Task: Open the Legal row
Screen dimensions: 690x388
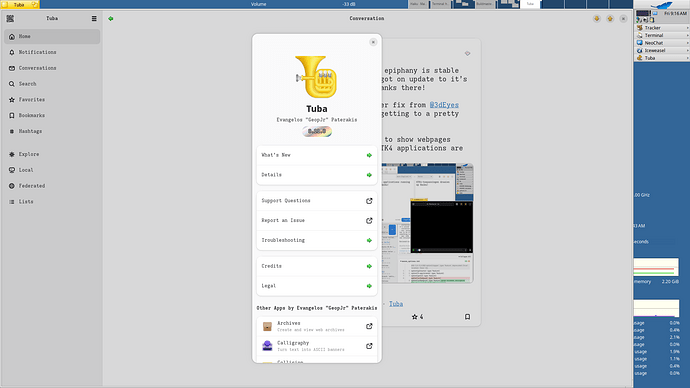Action: tap(317, 286)
